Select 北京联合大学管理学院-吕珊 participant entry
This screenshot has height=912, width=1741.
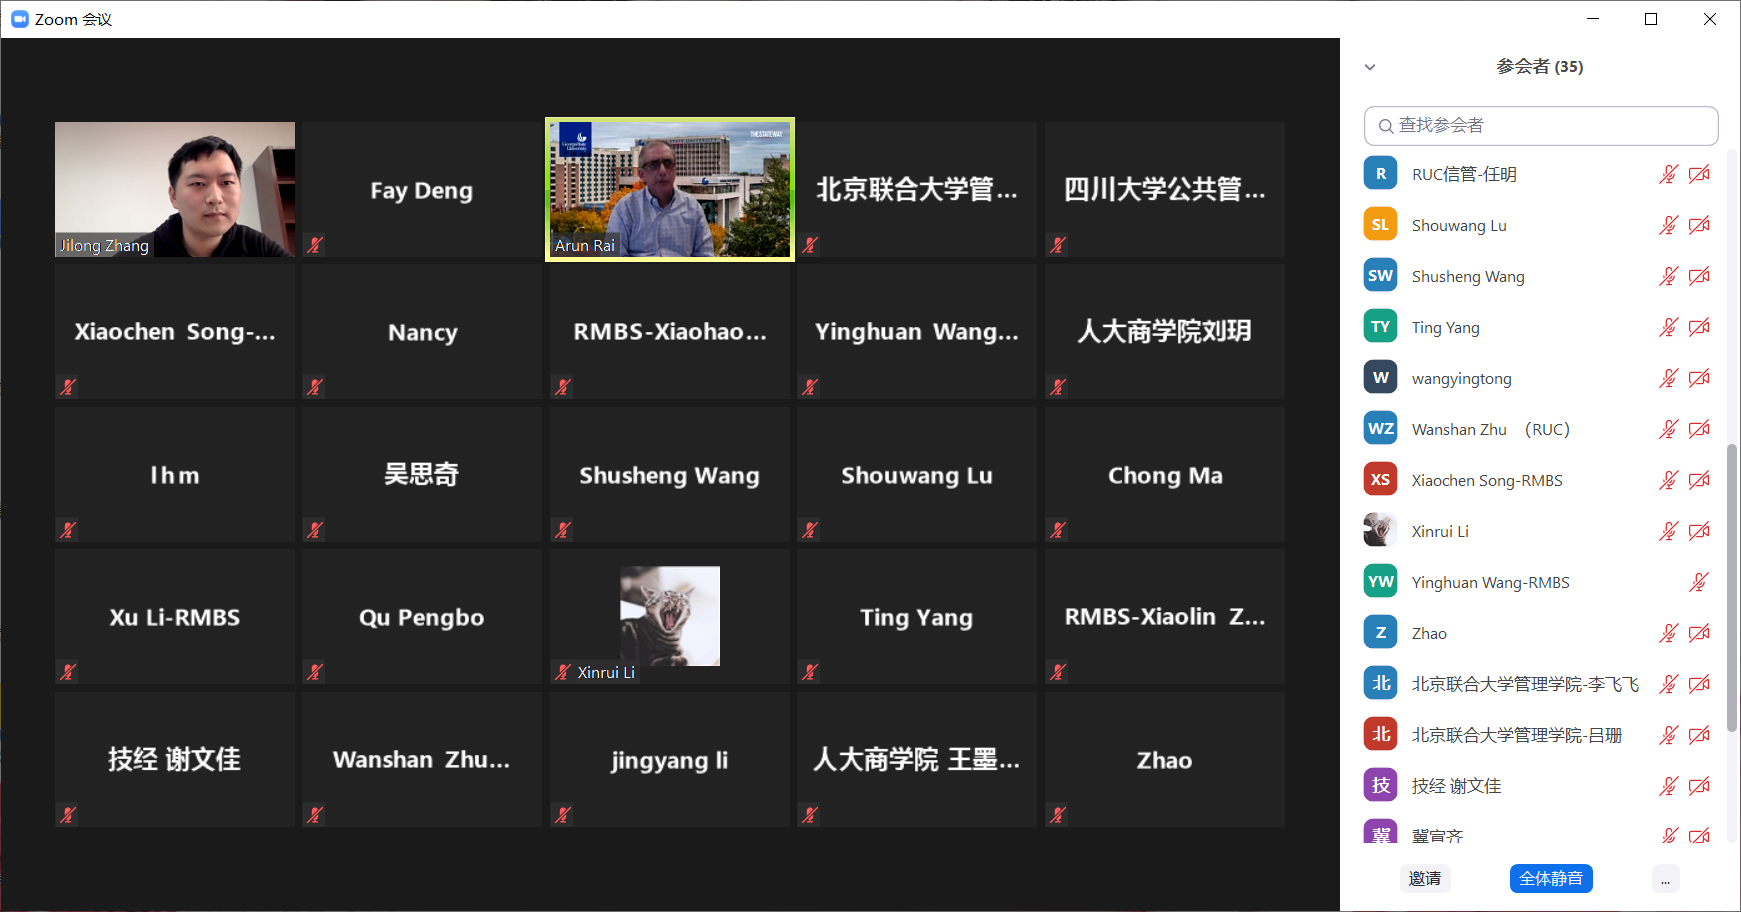[1516, 736]
